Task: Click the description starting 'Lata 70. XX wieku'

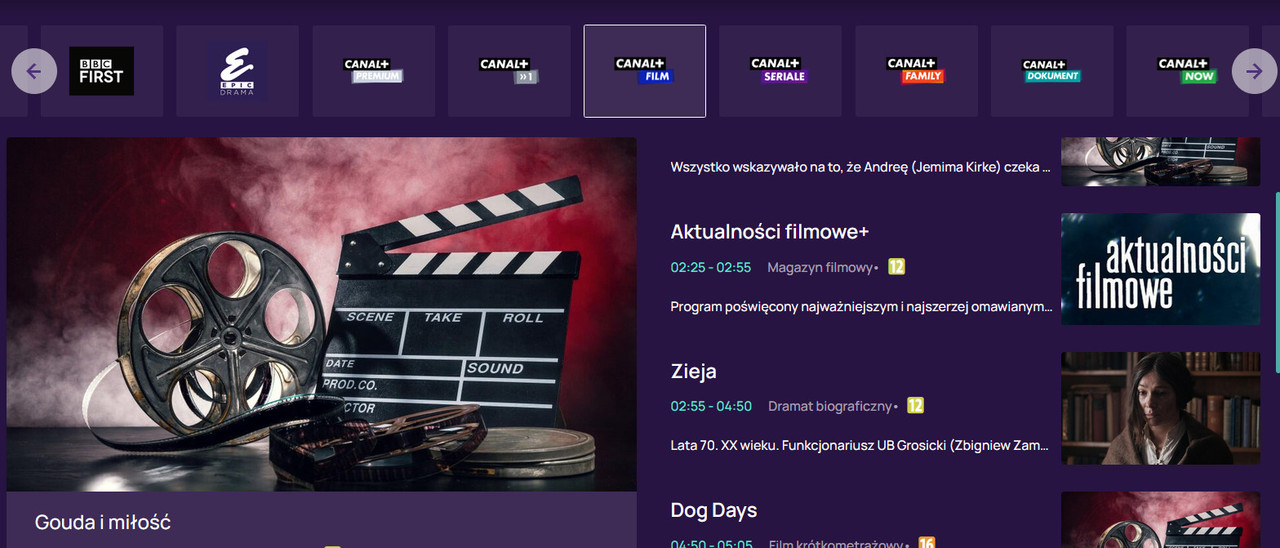Action: pyautogui.click(x=861, y=446)
